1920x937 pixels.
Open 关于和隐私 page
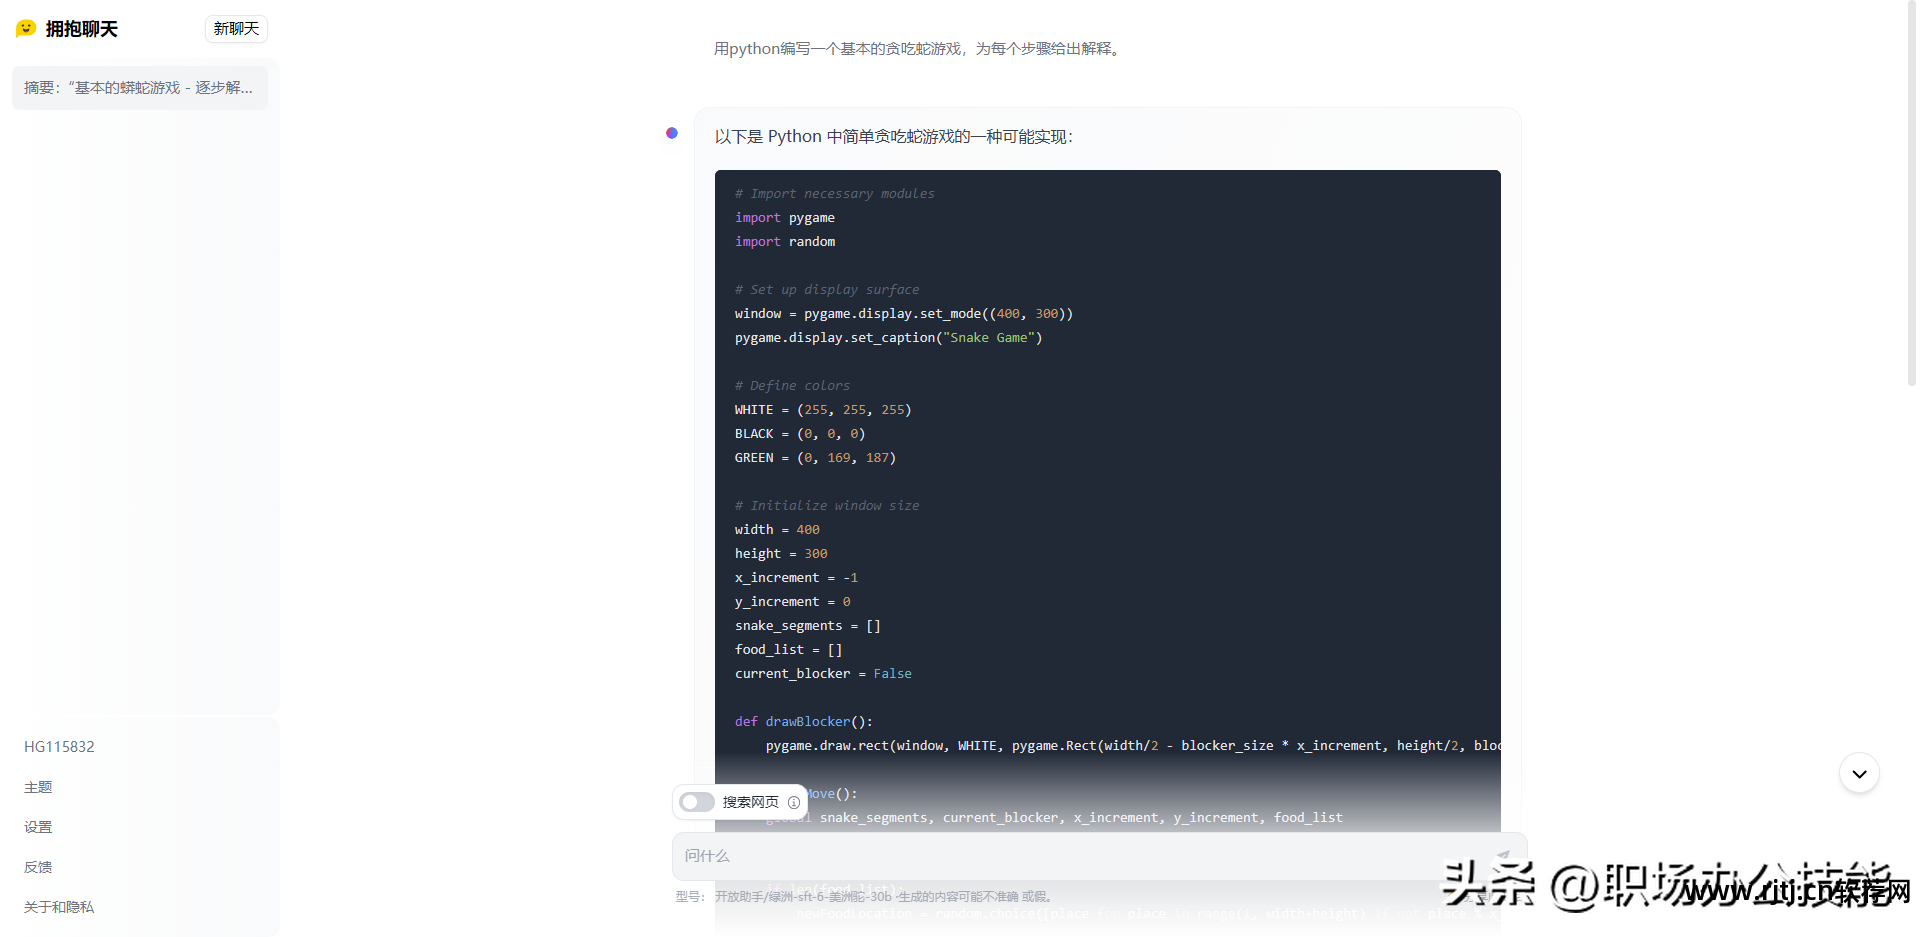coord(59,907)
